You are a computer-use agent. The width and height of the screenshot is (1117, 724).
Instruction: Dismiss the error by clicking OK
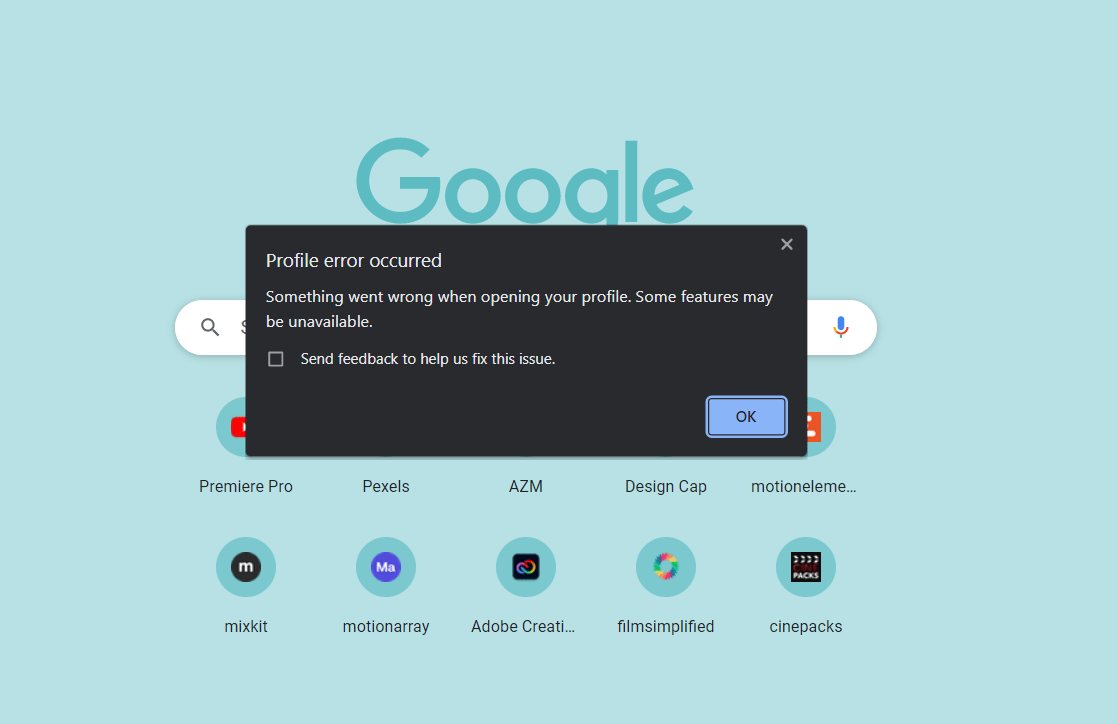(746, 416)
